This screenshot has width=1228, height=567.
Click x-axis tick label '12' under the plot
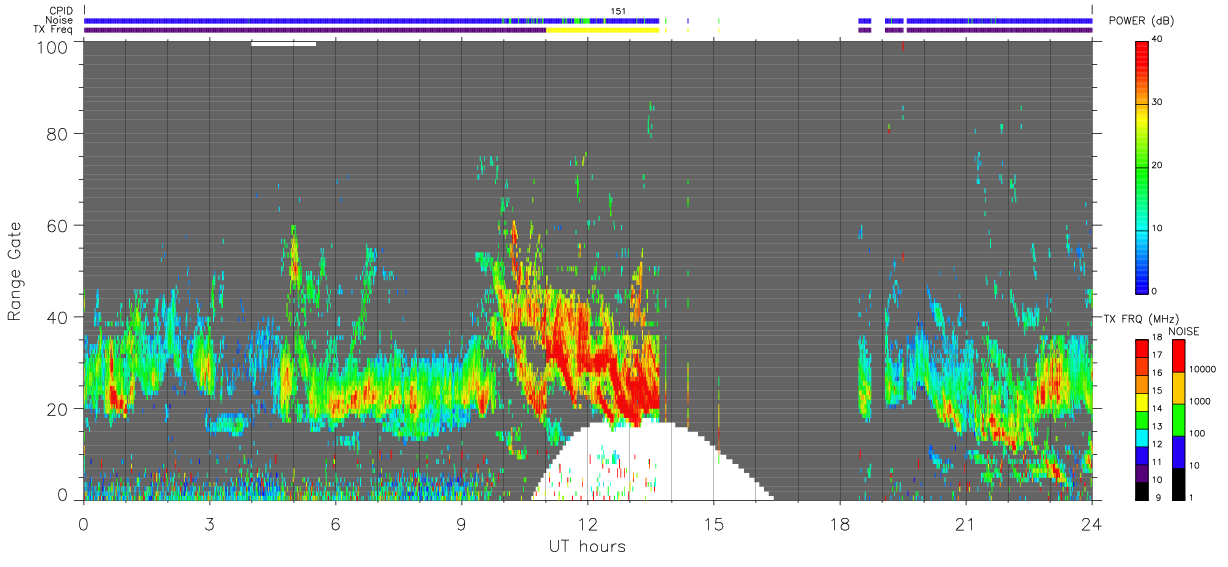point(587,524)
